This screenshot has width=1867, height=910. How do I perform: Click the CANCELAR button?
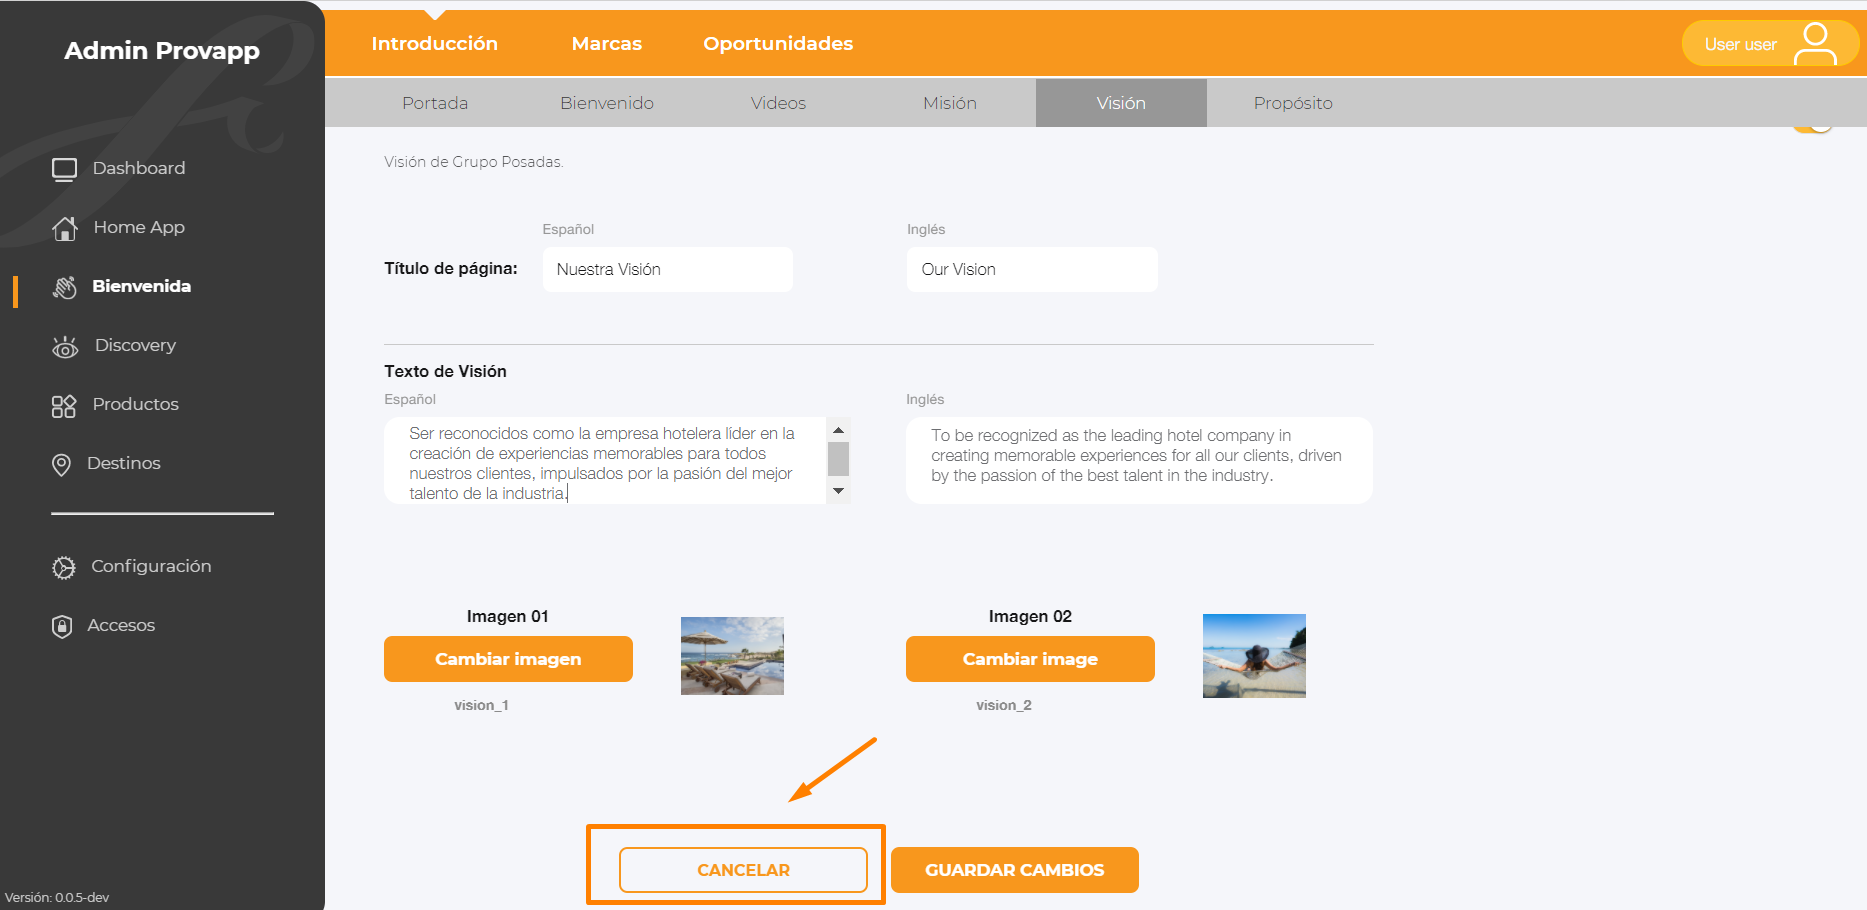click(x=743, y=870)
